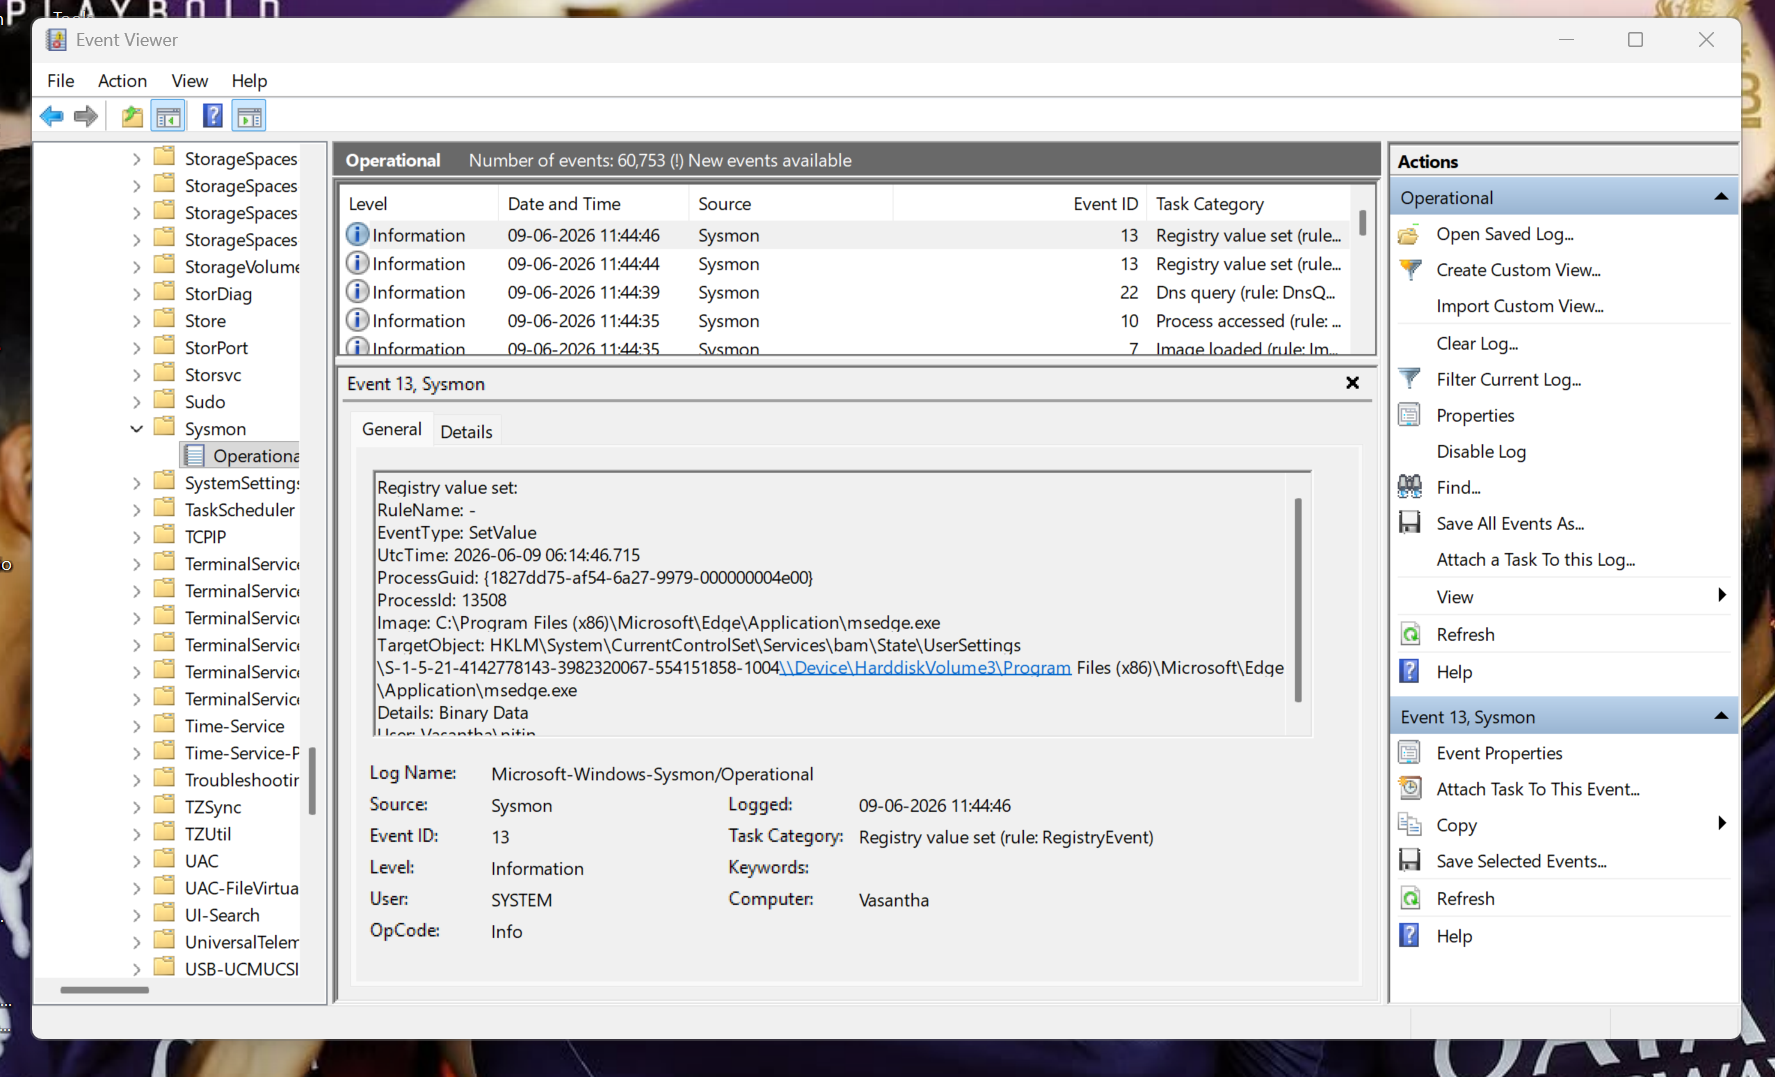The width and height of the screenshot is (1775, 1077).
Task: Open the Help menu in menu bar
Action: click(250, 81)
